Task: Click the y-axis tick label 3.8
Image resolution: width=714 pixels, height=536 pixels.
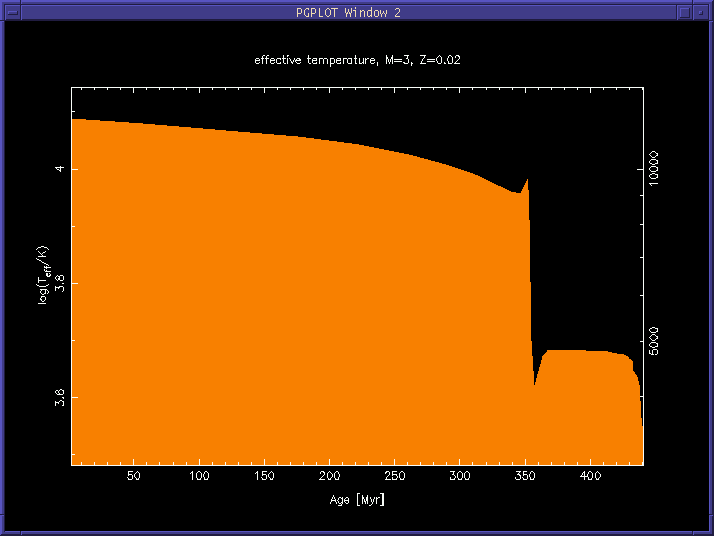Action: pyautogui.click(x=60, y=283)
